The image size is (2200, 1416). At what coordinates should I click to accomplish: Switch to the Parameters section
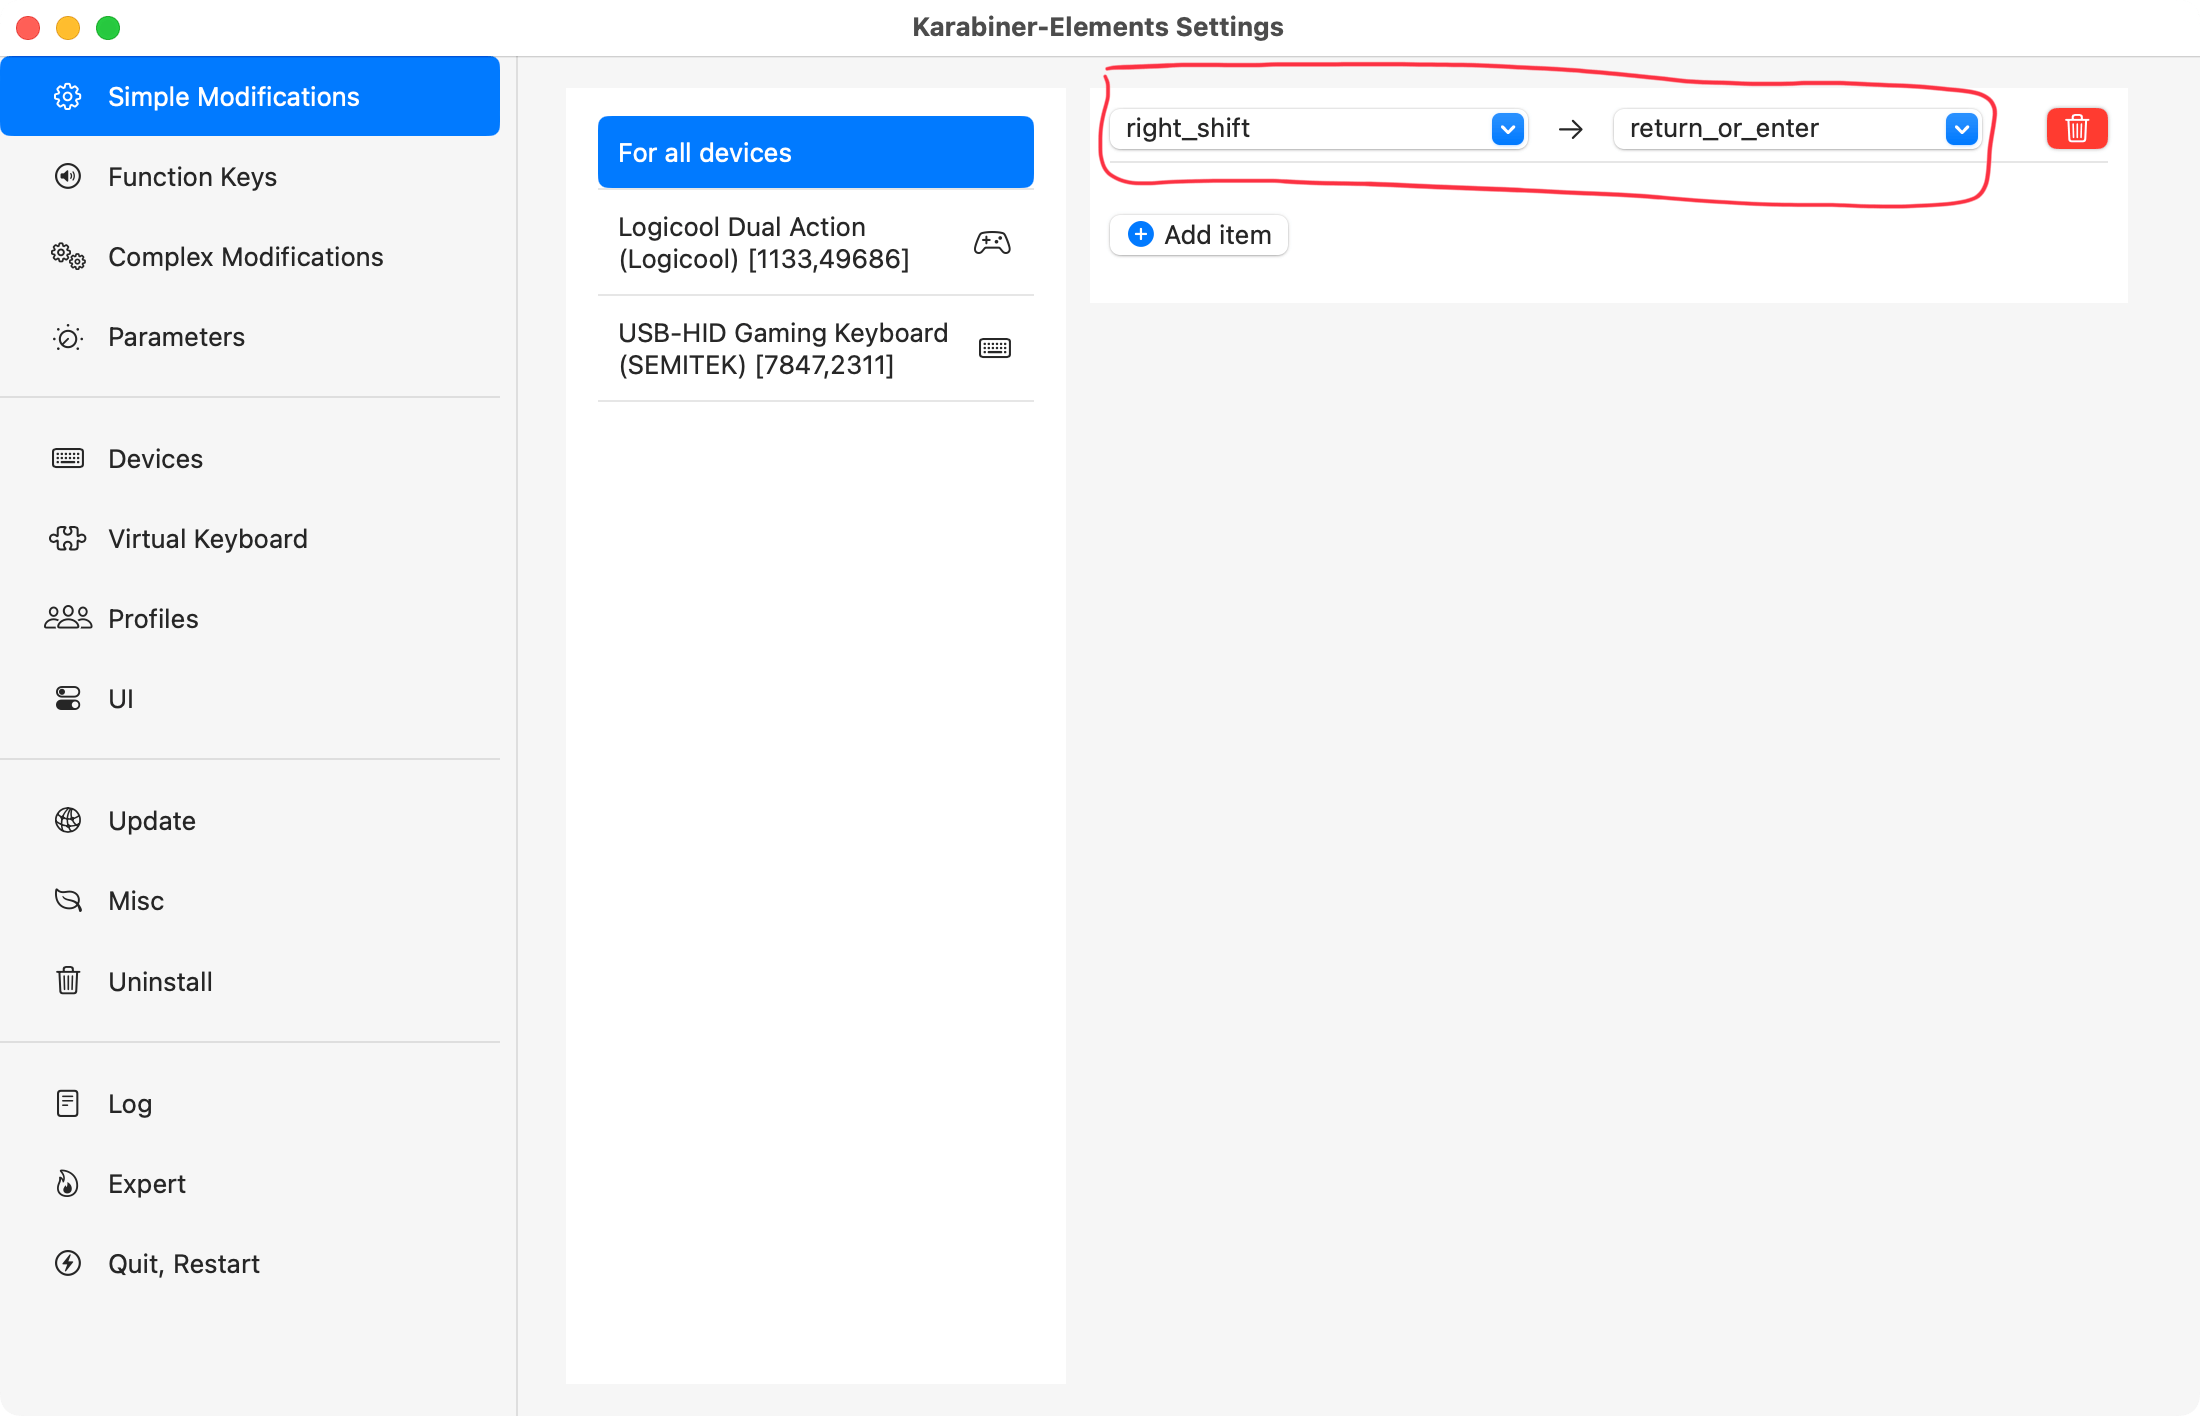click(176, 337)
